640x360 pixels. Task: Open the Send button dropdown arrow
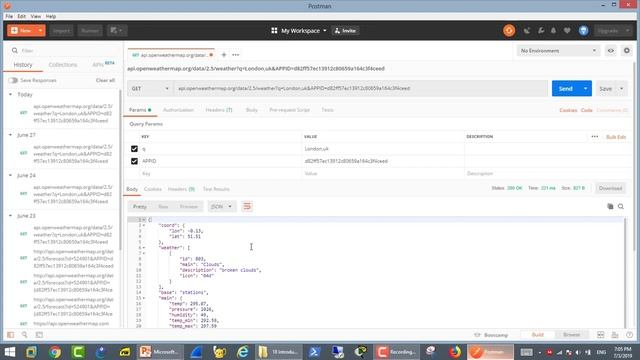tap(585, 89)
